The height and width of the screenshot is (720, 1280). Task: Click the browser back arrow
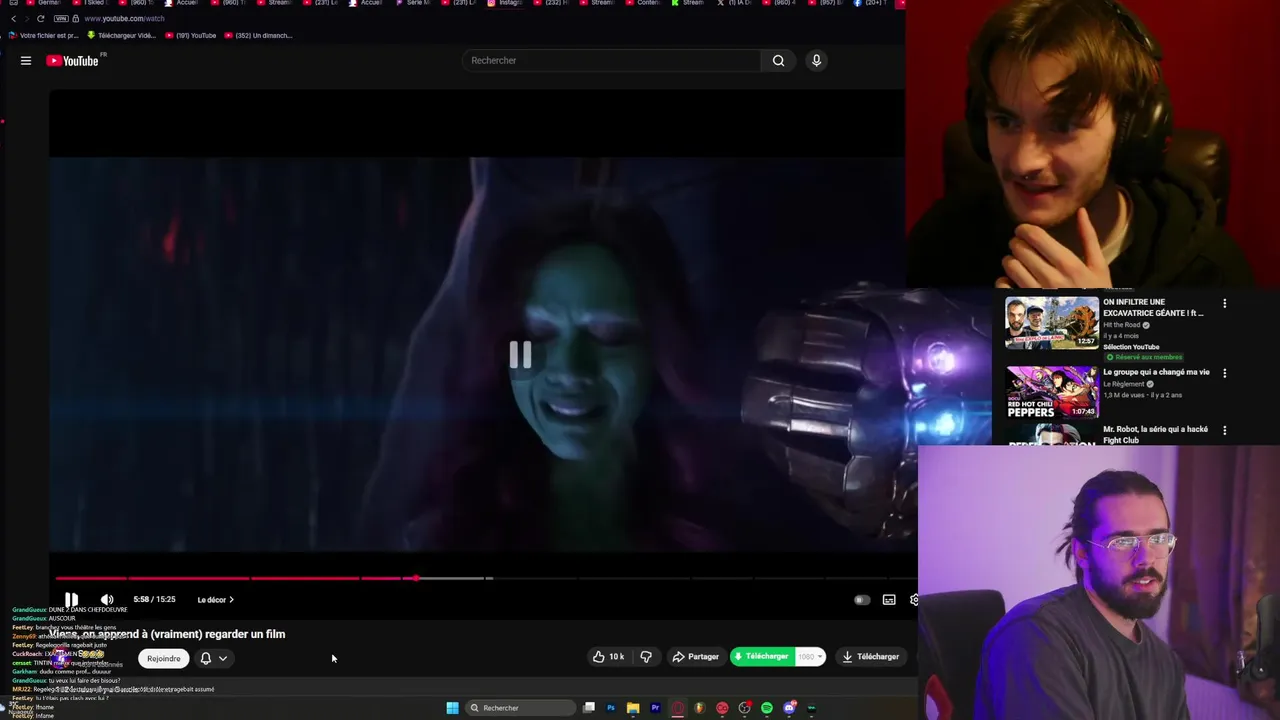coord(13,18)
